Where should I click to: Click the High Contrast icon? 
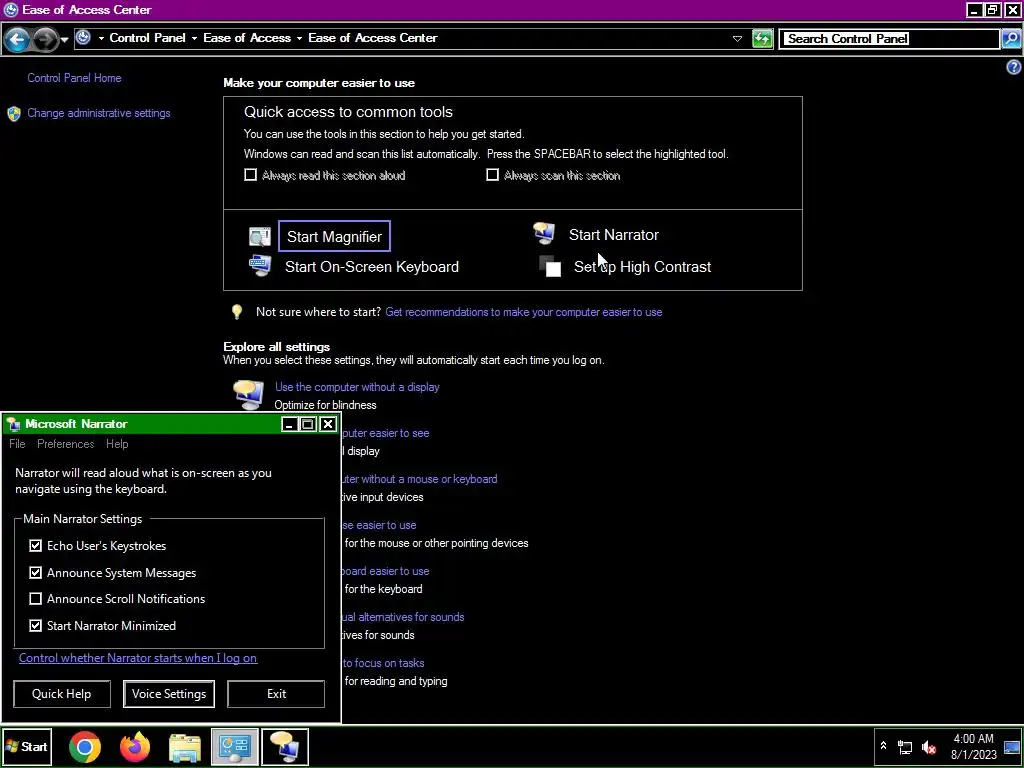point(550,266)
